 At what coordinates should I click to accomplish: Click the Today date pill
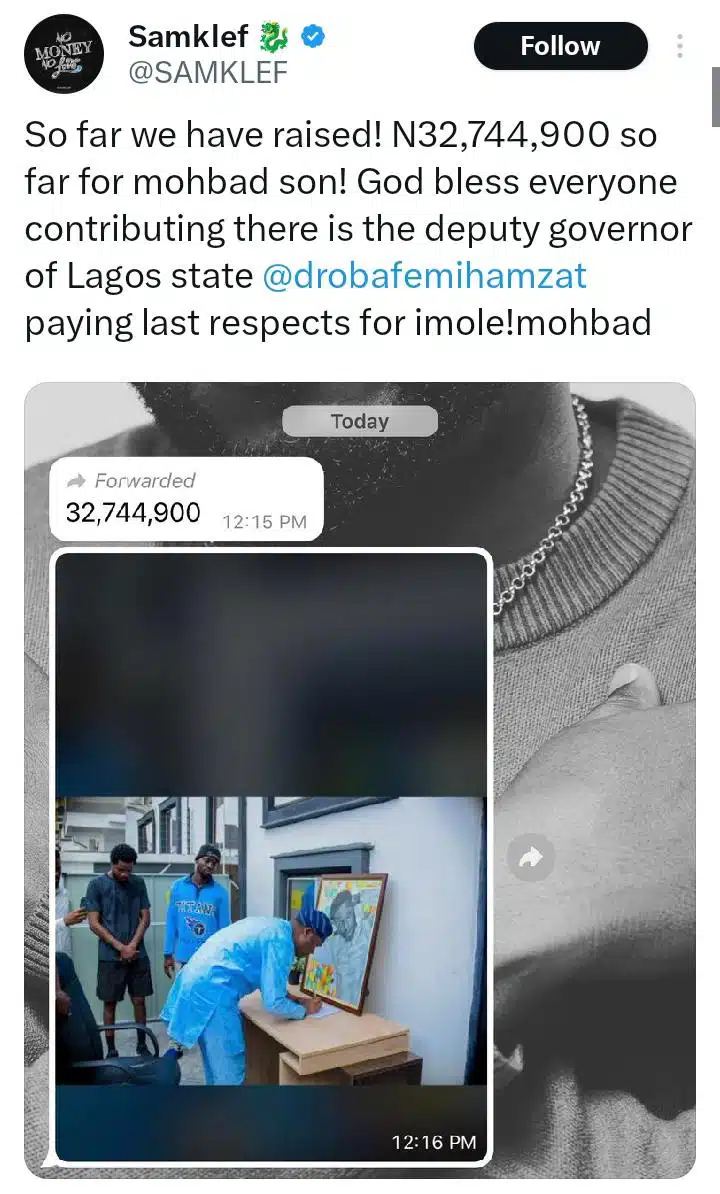359,421
